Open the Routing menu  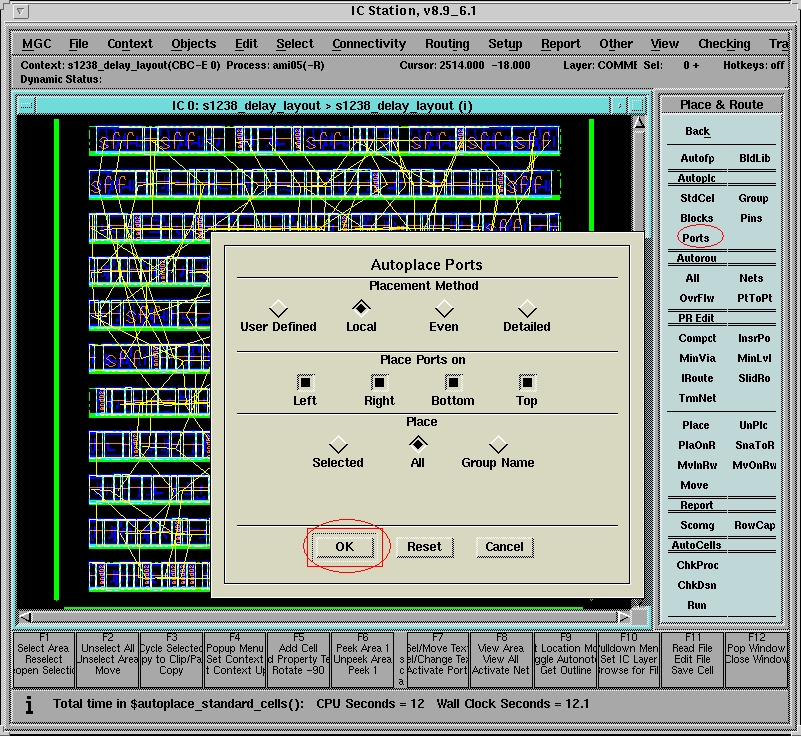click(x=446, y=44)
